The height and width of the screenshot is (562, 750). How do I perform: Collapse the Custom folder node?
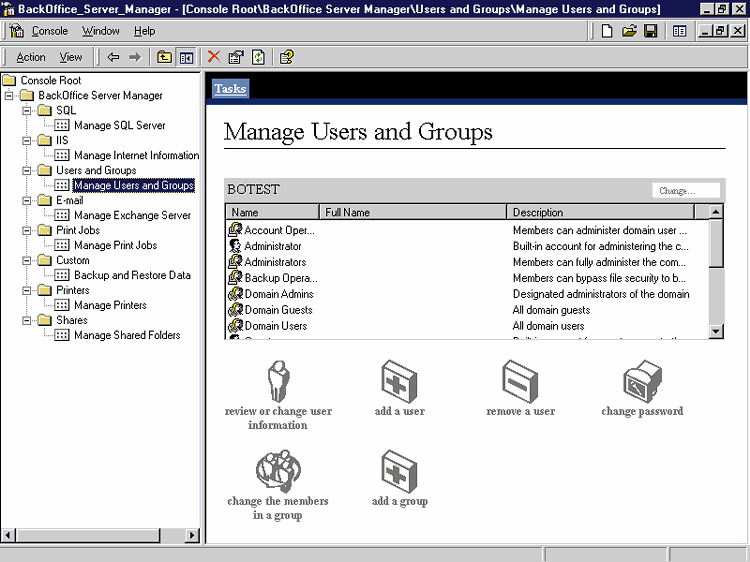coord(27,260)
